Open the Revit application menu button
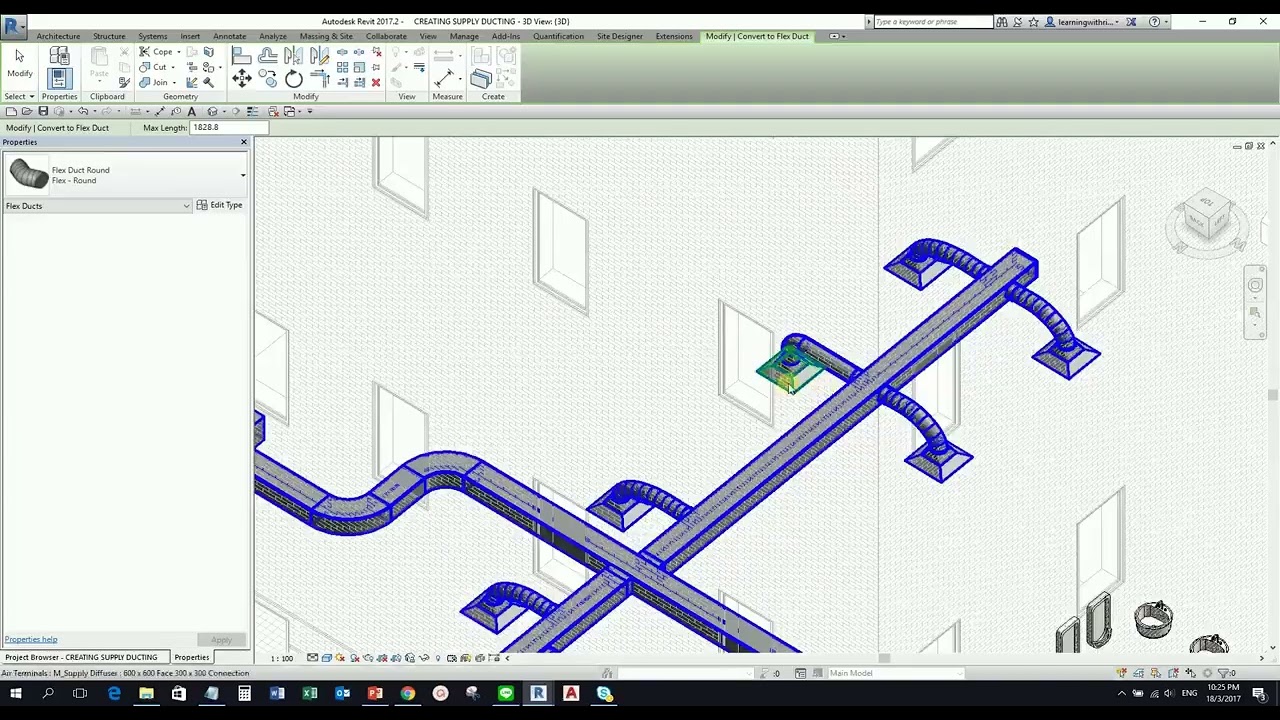1280x720 pixels. (x=13, y=25)
